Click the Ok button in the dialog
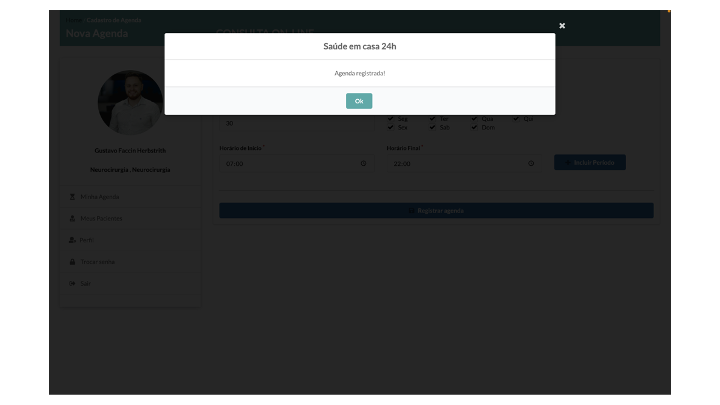The width and height of the screenshot is (720, 405). [x=359, y=101]
